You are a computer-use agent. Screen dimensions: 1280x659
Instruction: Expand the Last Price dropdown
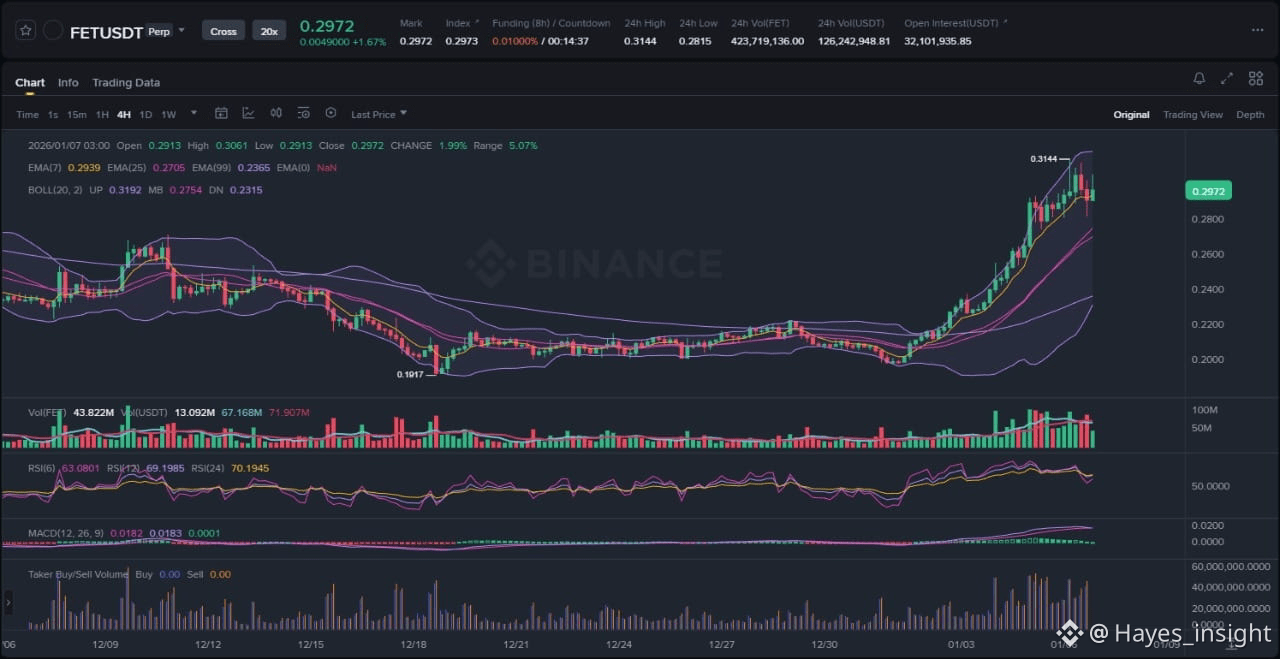[379, 115]
